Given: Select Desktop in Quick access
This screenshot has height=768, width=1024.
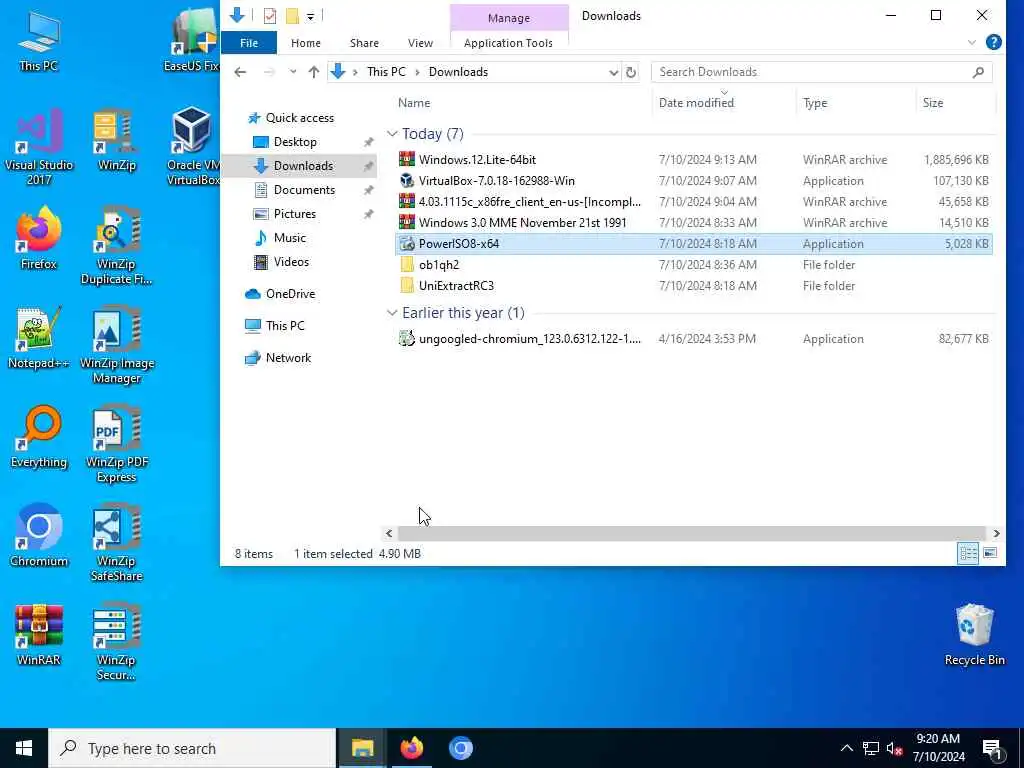Looking at the screenshot, I should (295, 142).
